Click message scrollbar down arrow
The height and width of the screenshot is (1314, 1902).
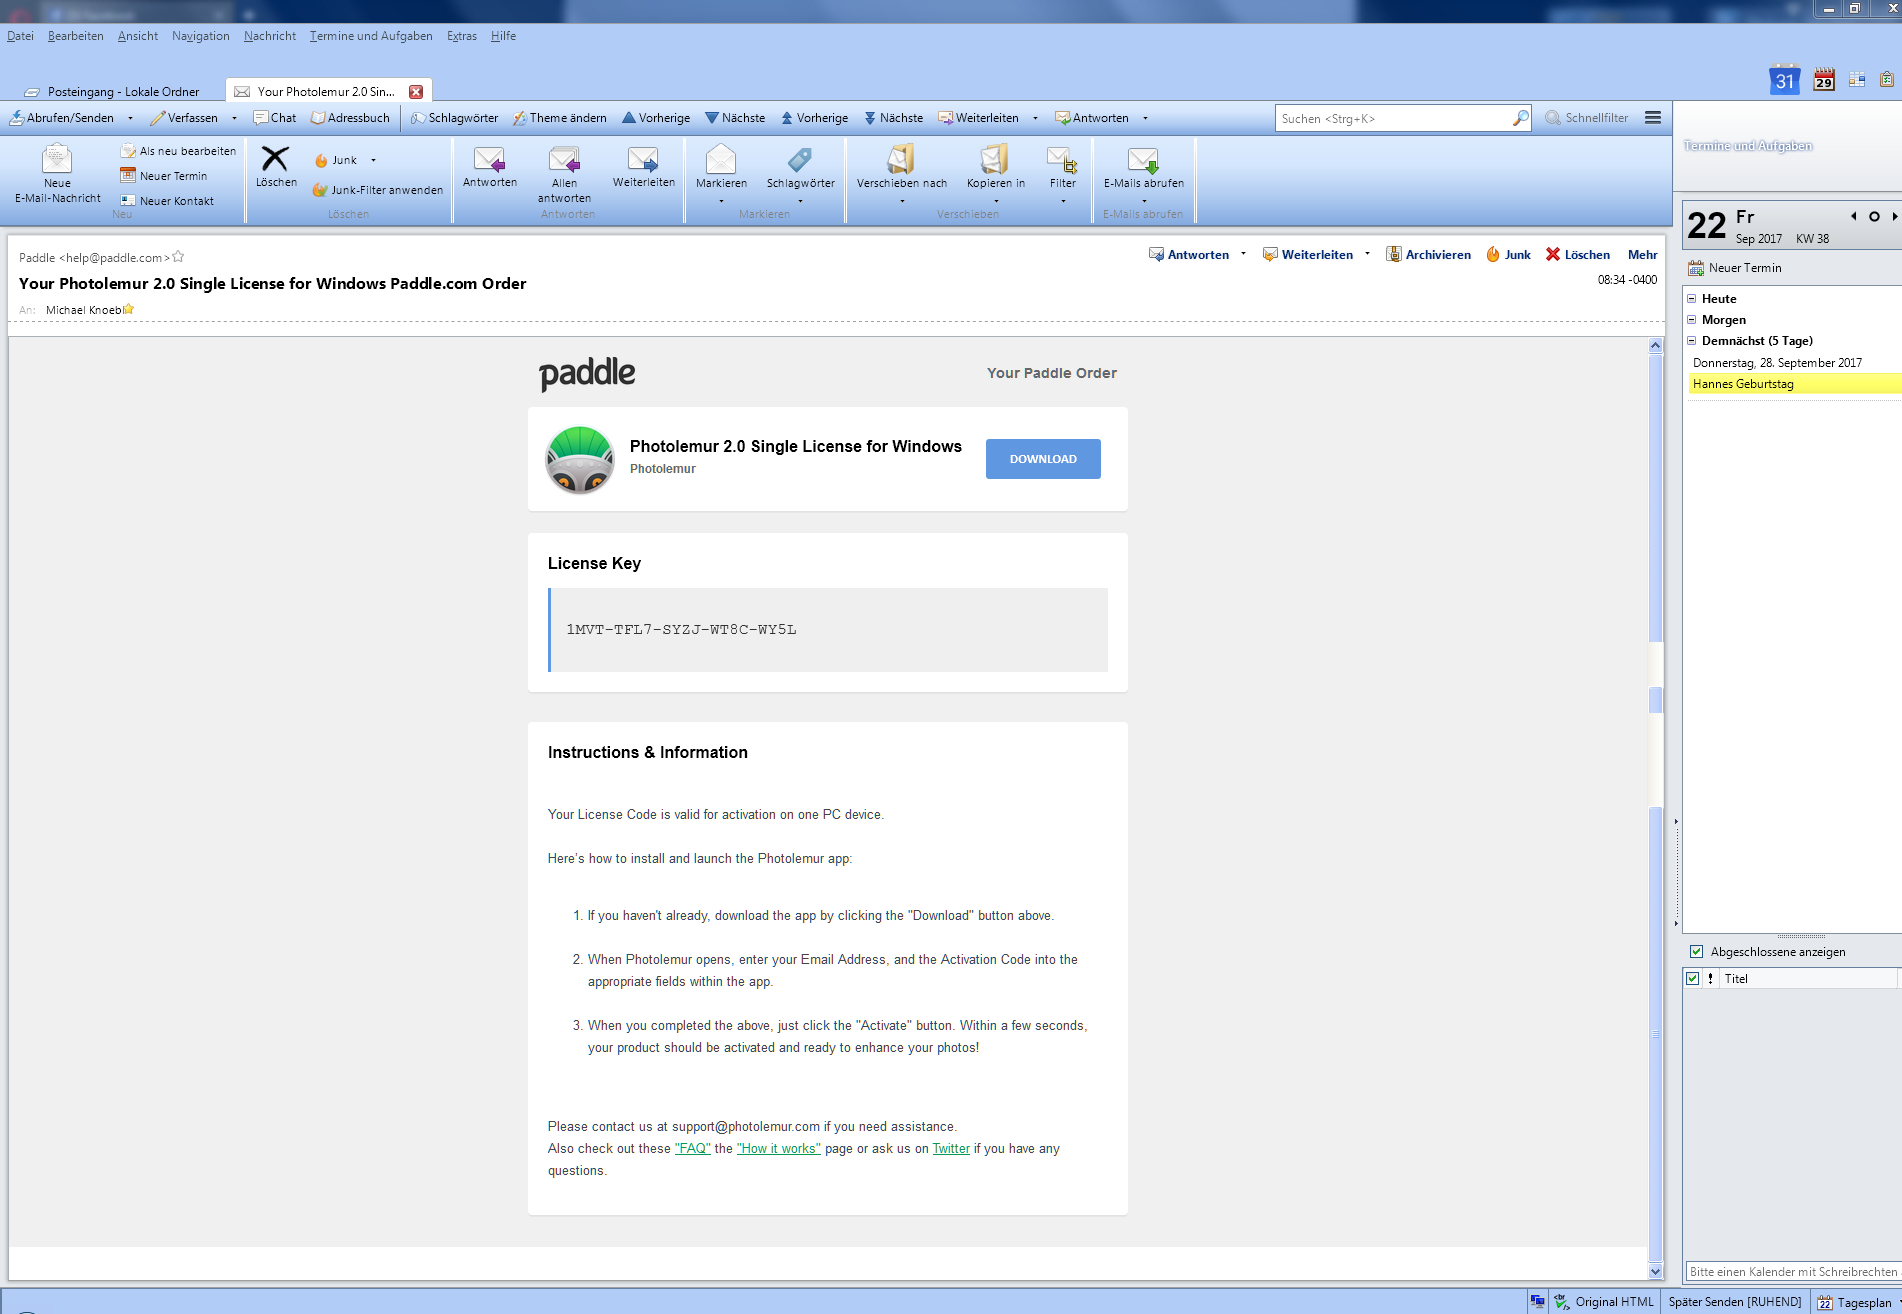[x=1655, y=1272]
